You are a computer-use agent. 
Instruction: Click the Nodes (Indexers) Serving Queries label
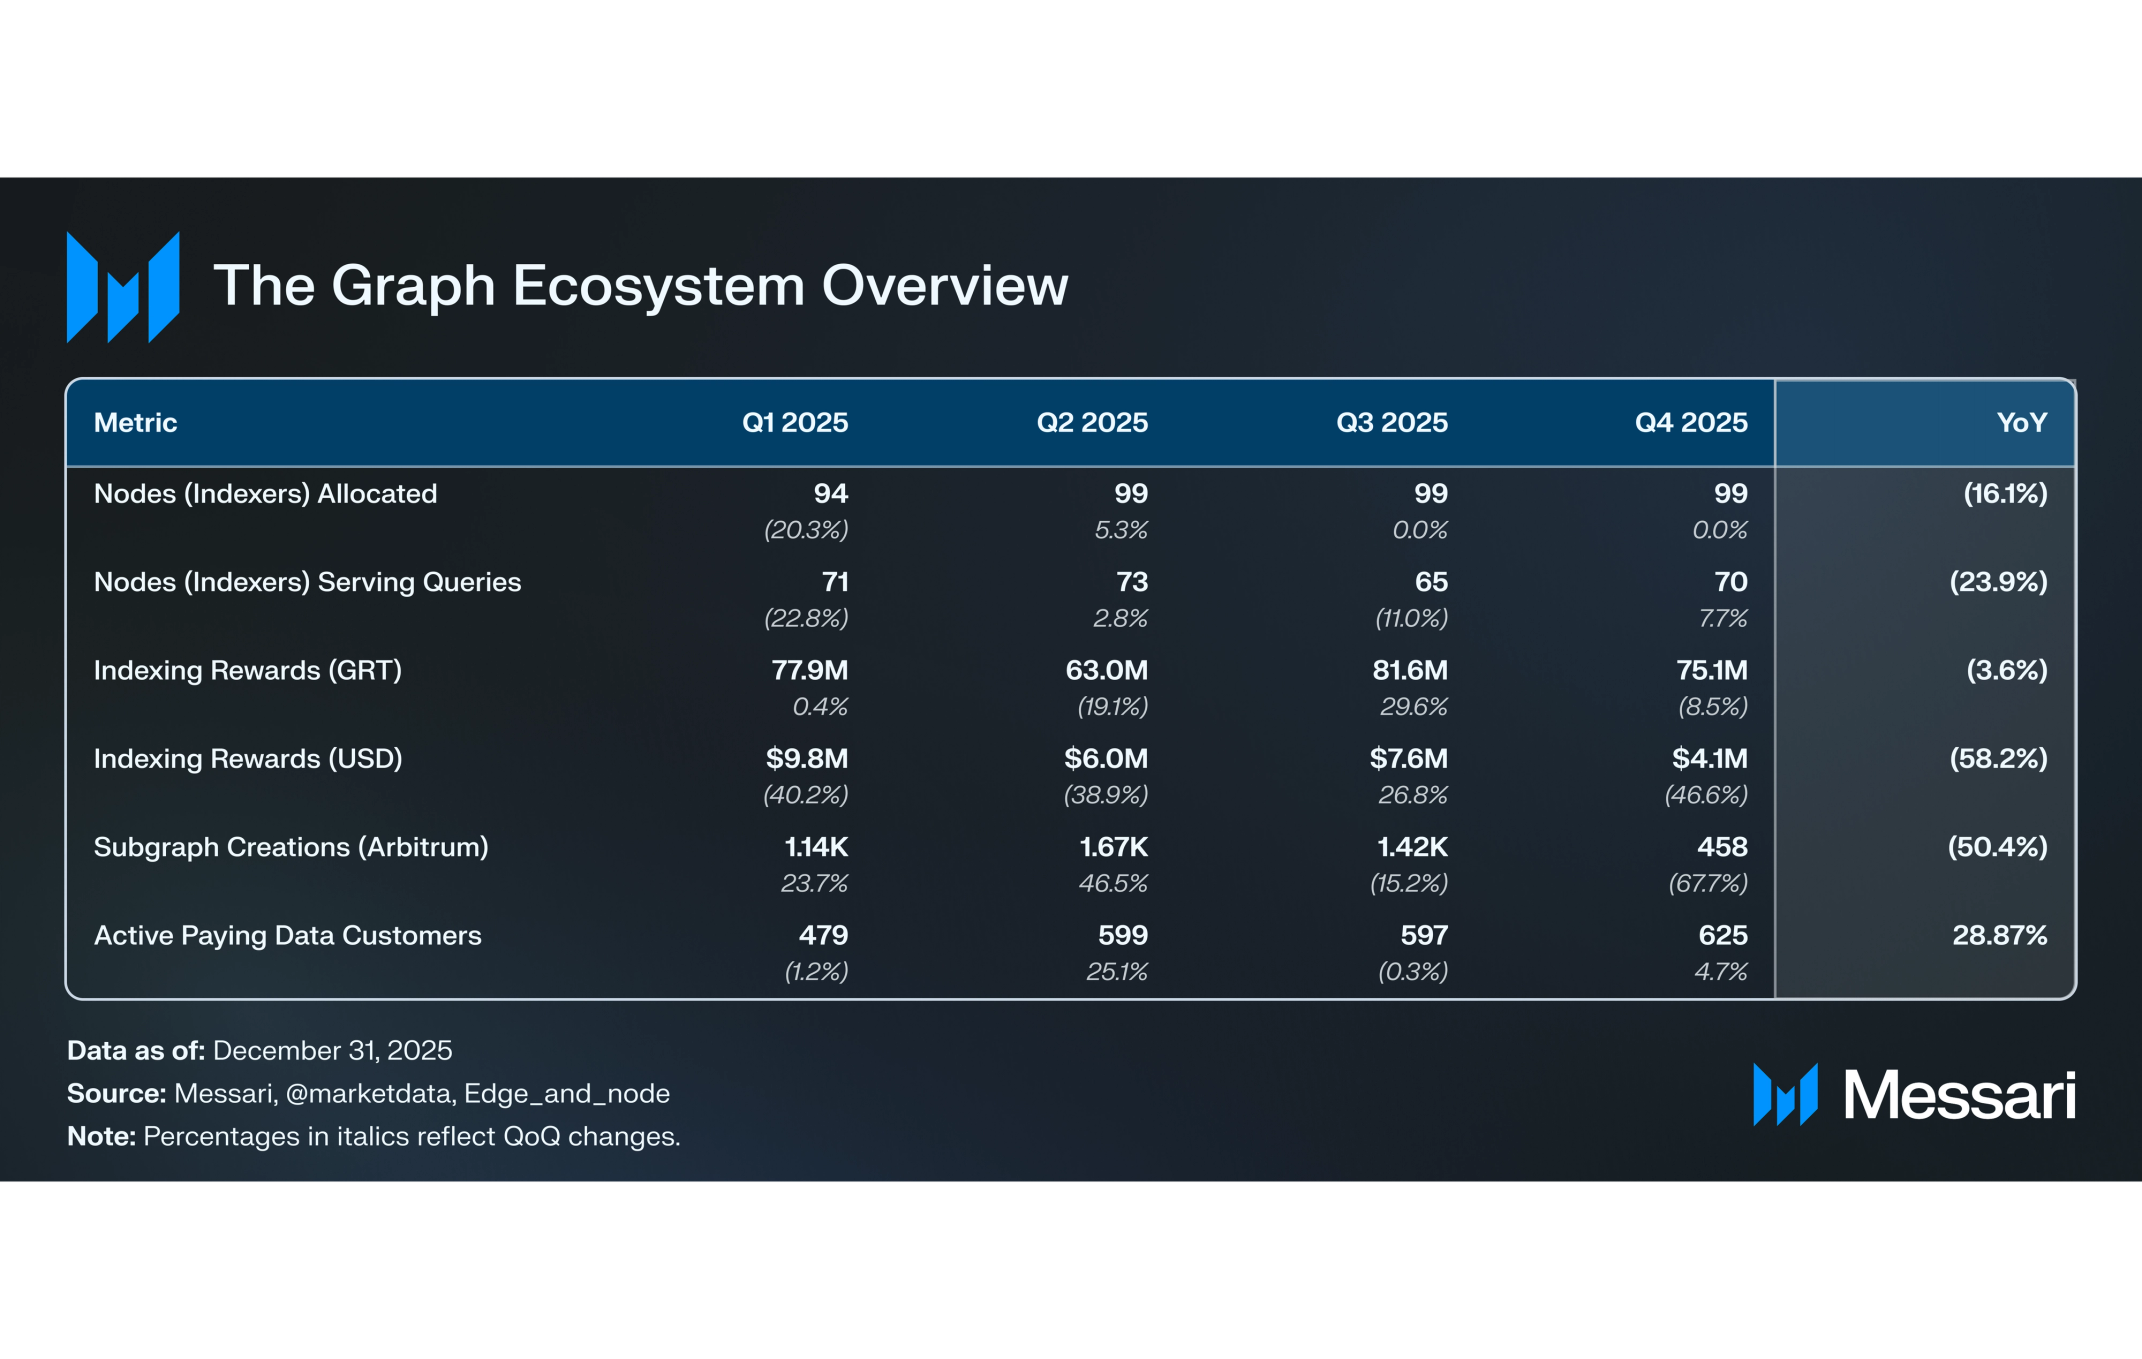(x=307, y=582)
